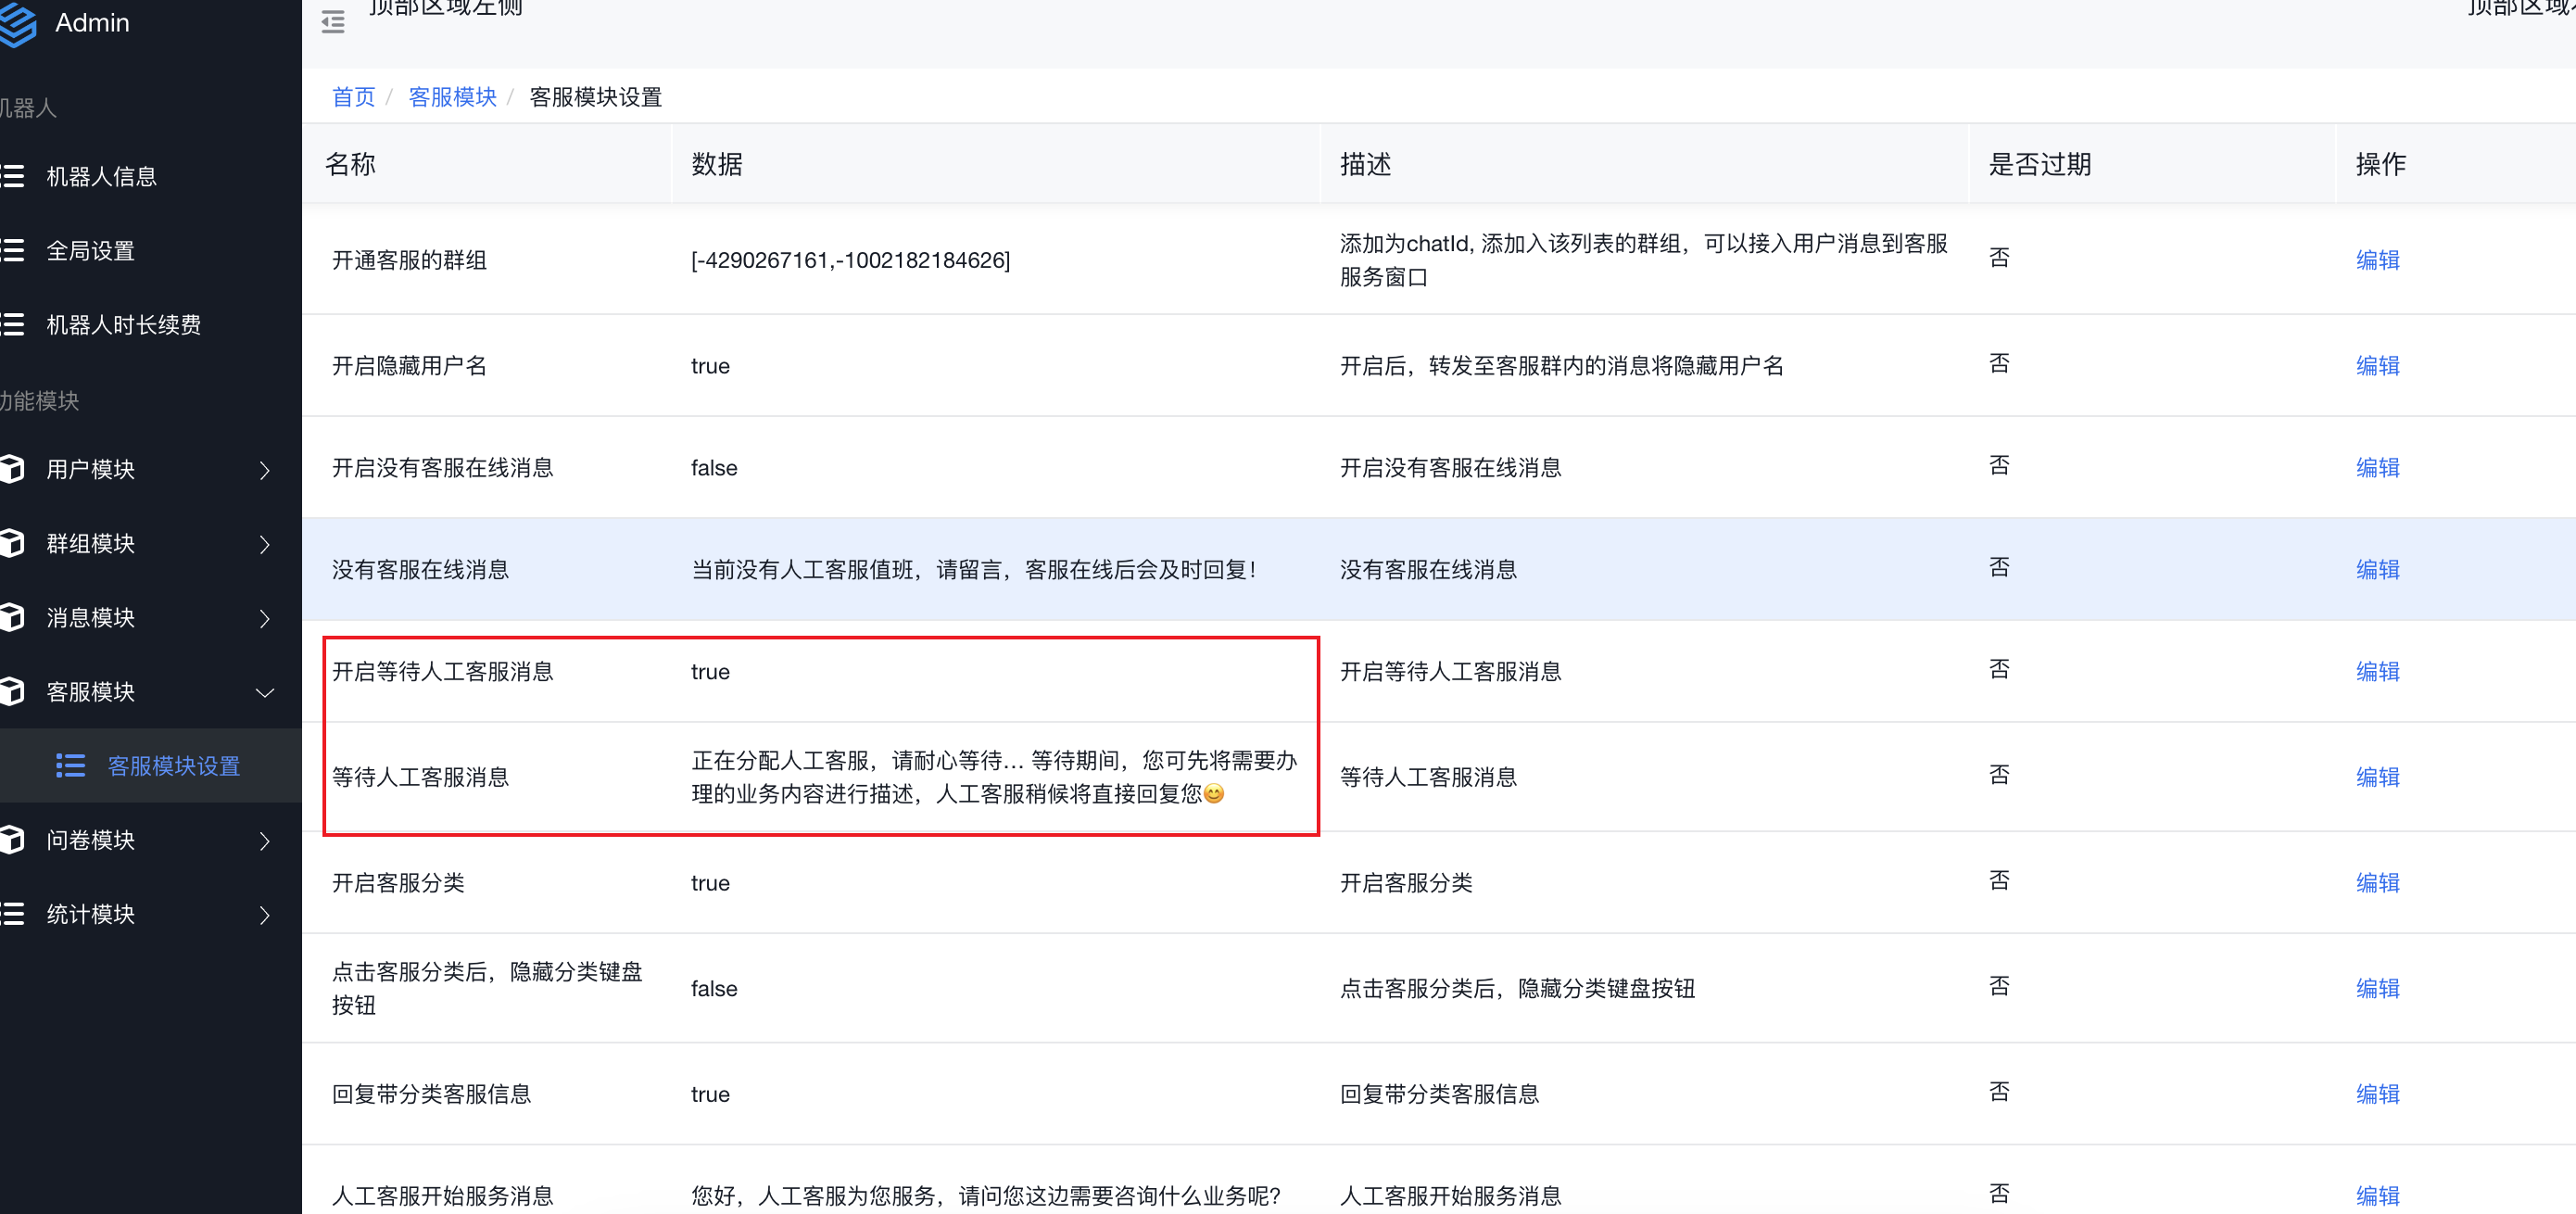The height and width of the screenshot is (1214, 2576).
Task: Go to 首页 breadcrumb link
Action: click(x=353, y=97)
